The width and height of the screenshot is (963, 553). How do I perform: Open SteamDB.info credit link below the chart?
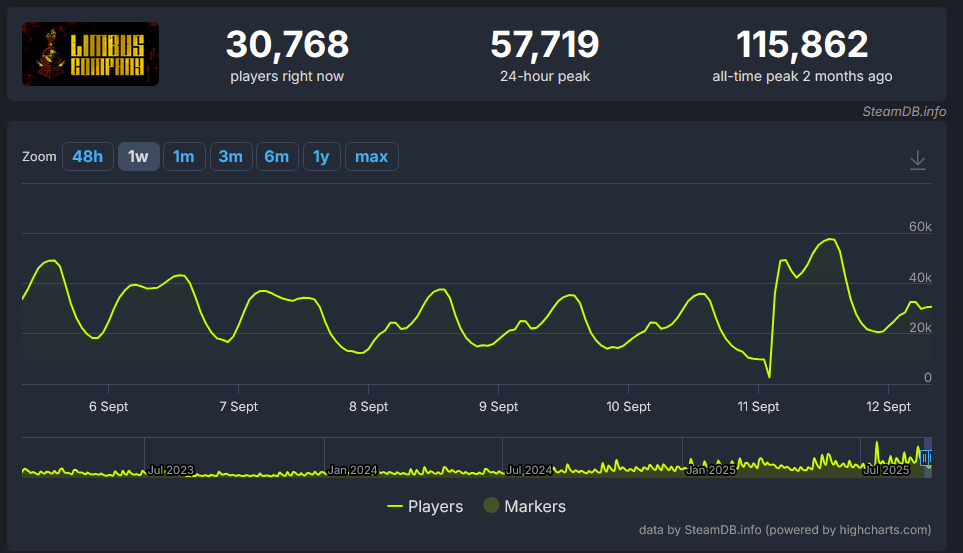point(785,530)
